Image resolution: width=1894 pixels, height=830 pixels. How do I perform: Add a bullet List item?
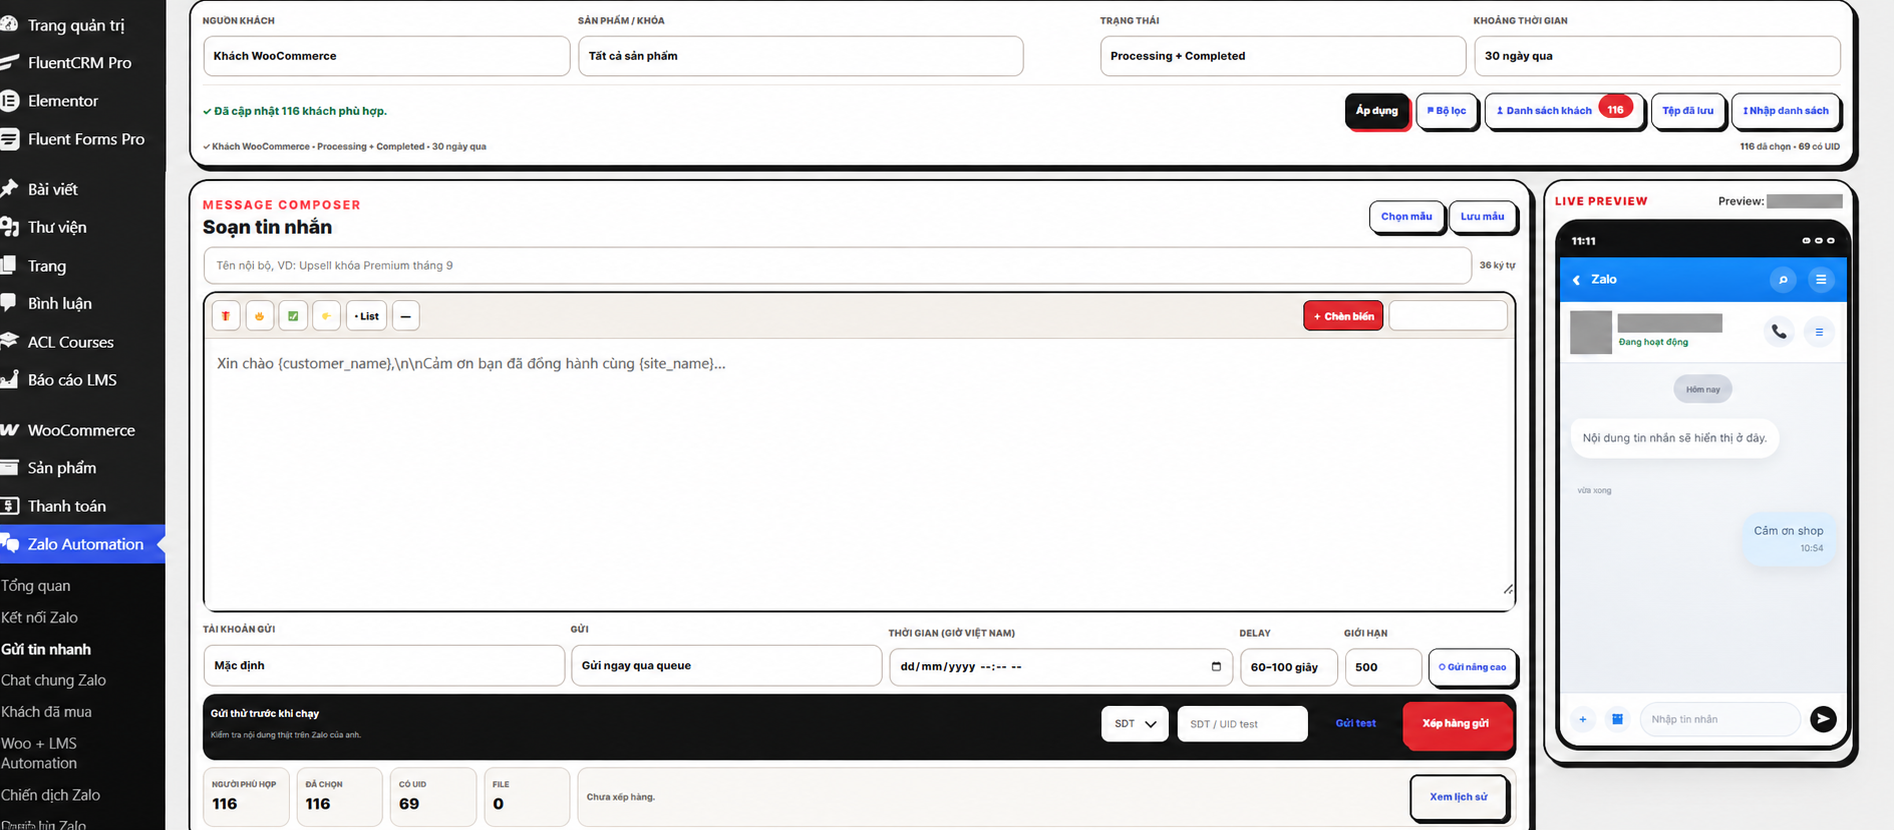[x=367, y=316]
